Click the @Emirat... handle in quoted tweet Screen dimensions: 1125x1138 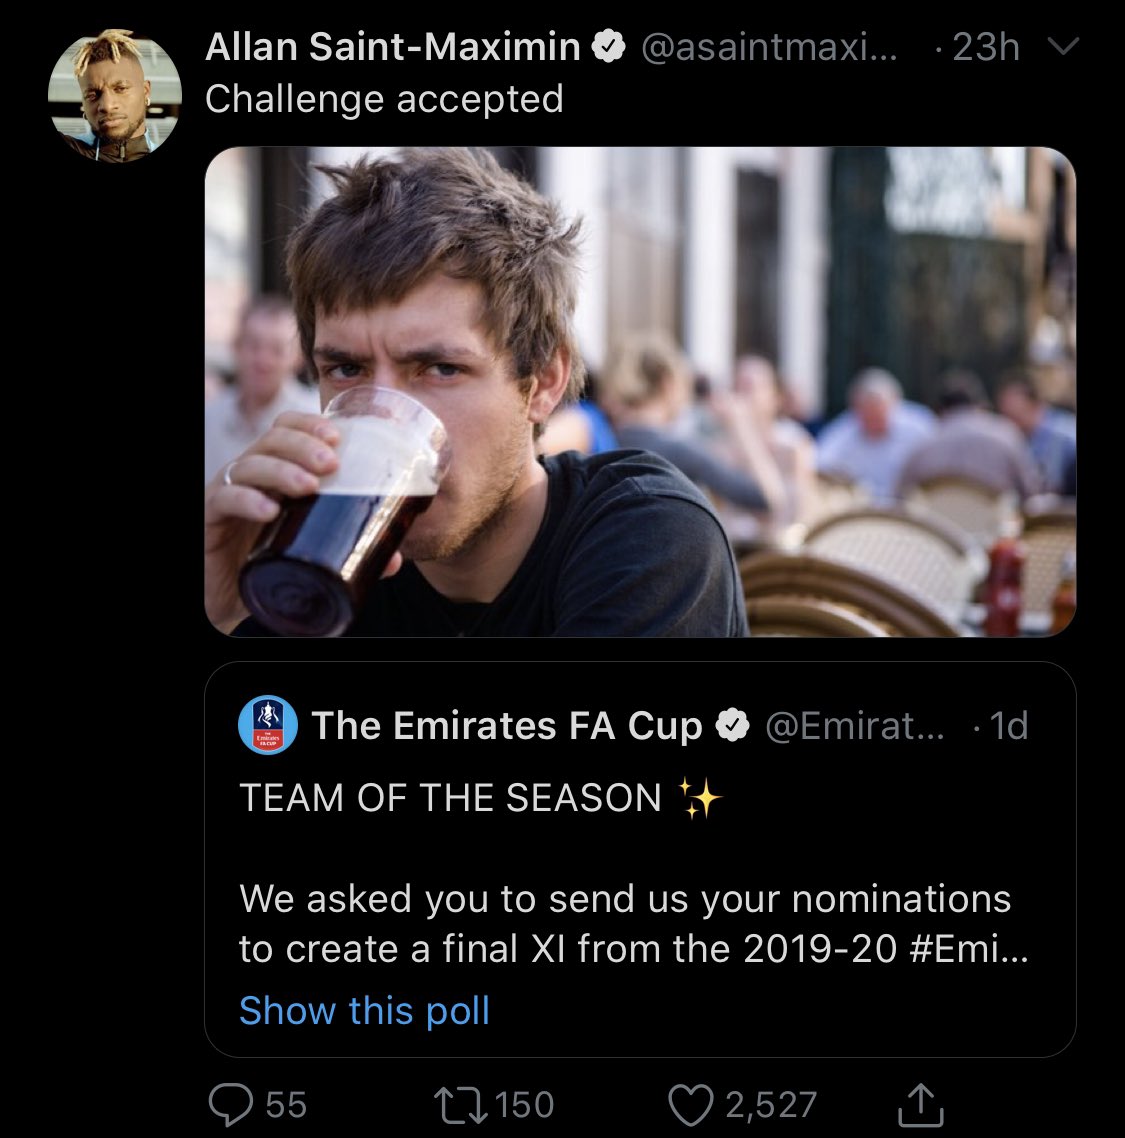(853, 727)
